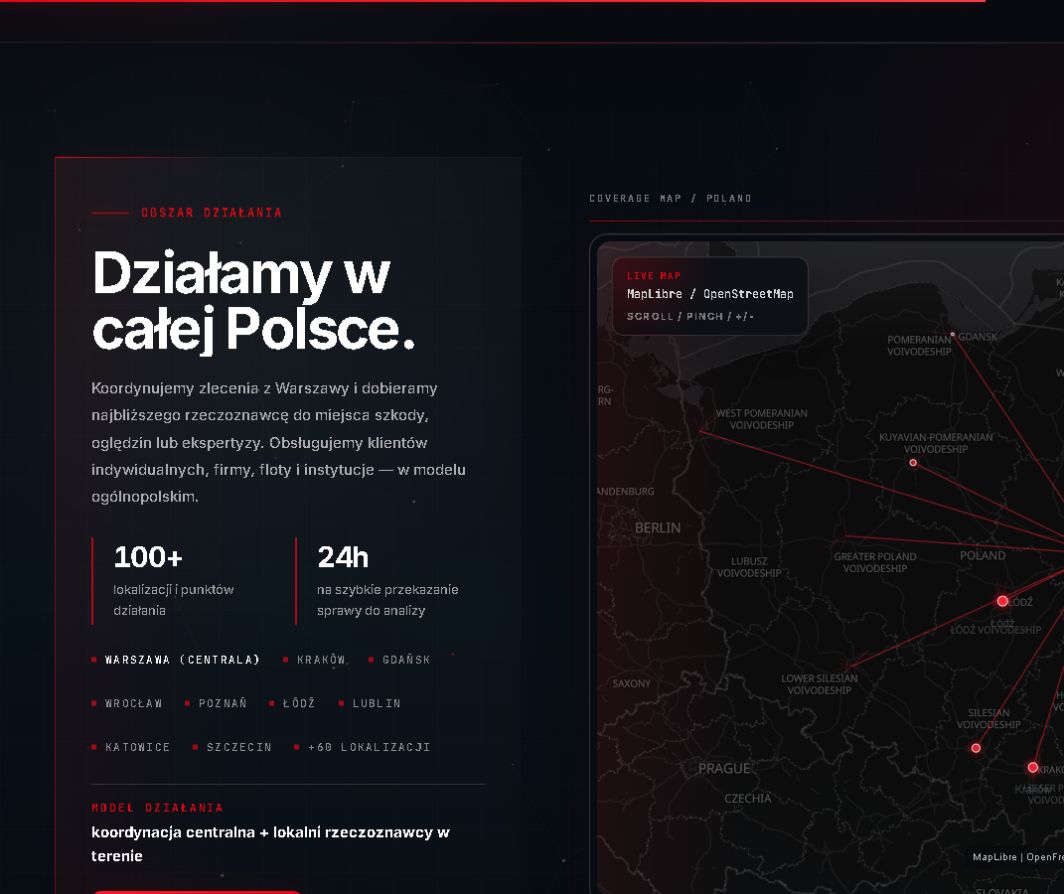Screen dimensions: 1064x894
Task: Select the Szczecin location tag
Action: click(x=232, y=747)
